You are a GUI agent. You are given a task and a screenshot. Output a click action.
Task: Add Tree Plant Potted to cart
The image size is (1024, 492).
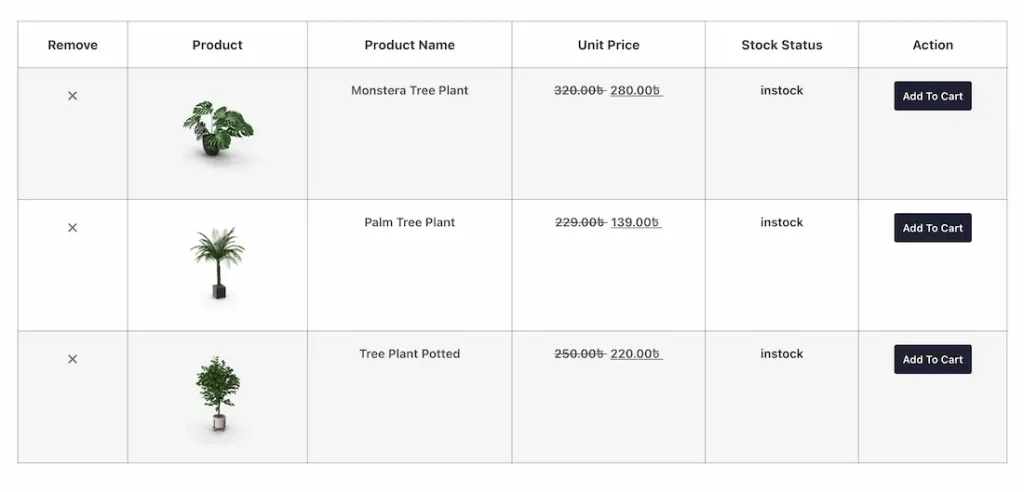point(933,359)
